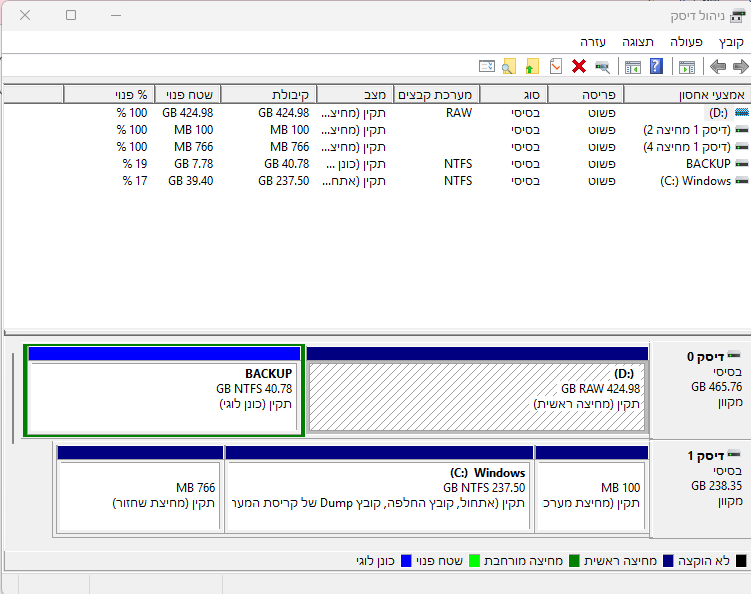
Task: Click the red X delete icon in toolbar
Action: 579,67
